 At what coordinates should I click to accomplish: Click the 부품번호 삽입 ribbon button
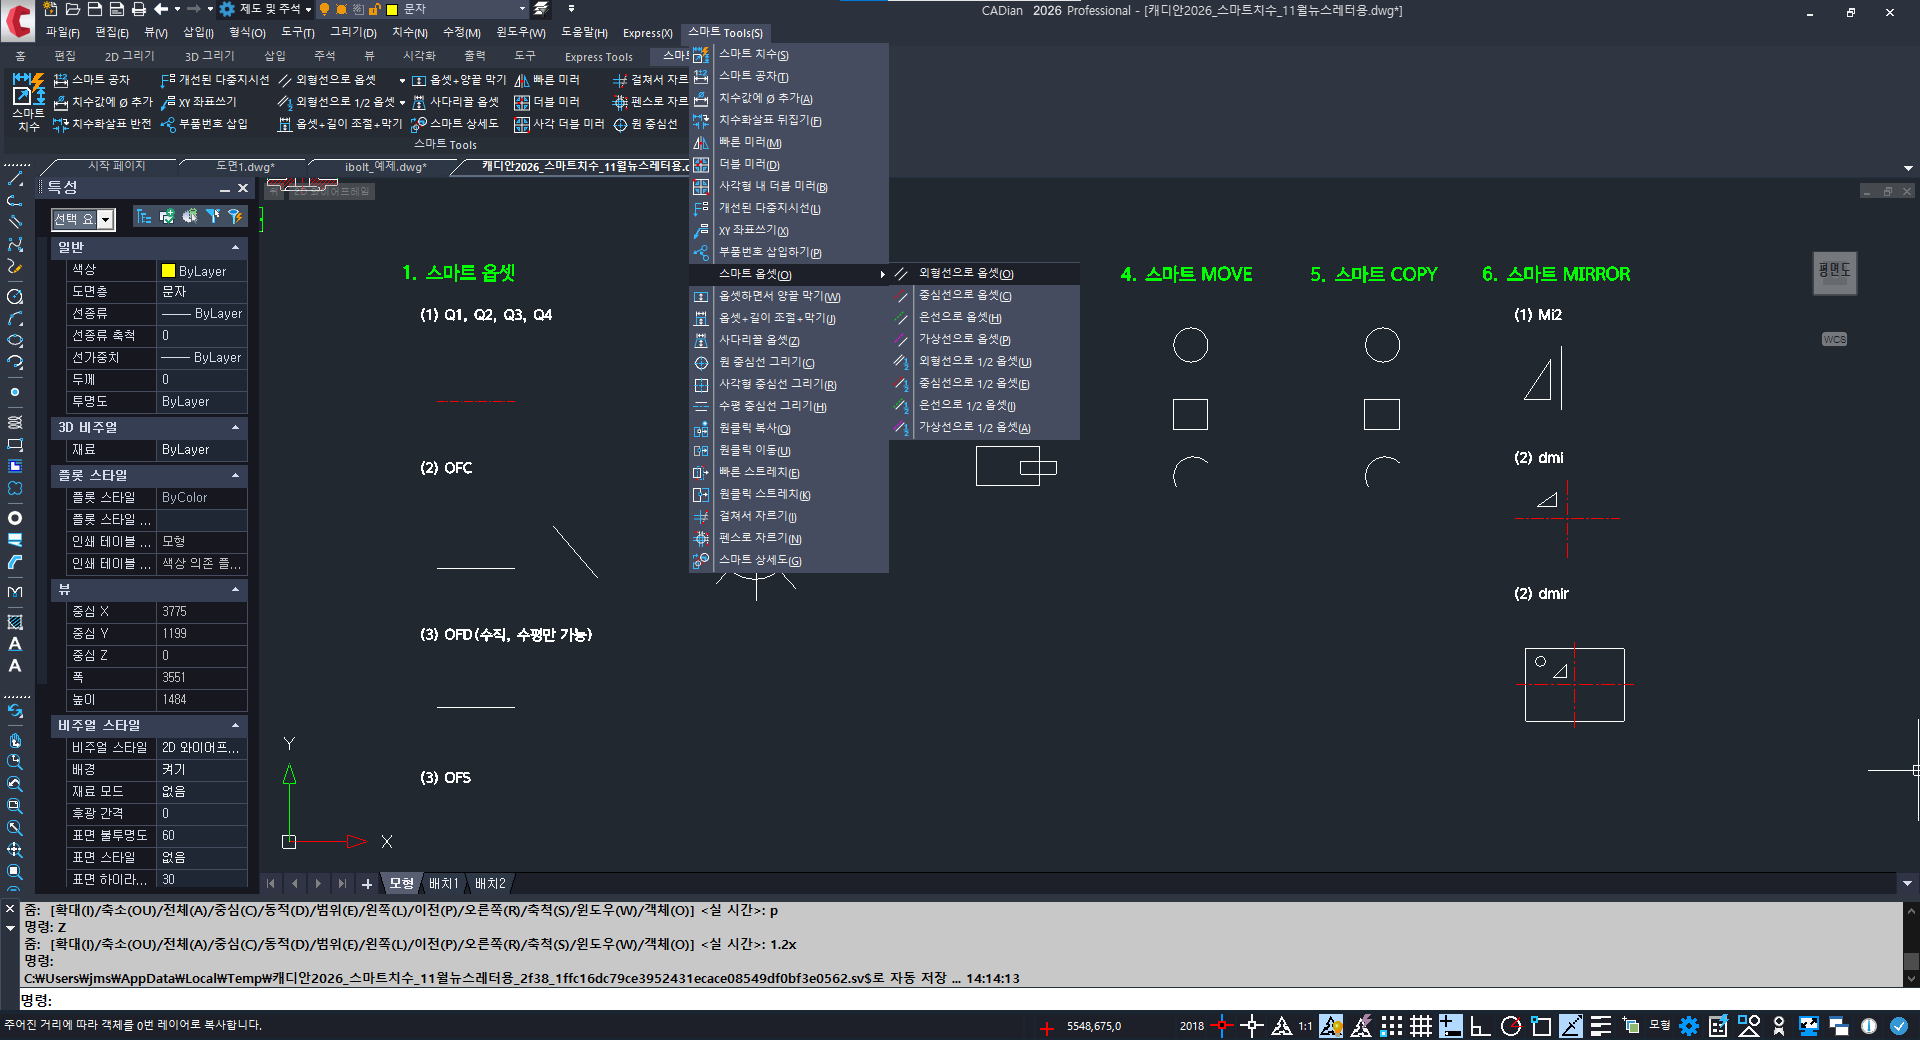coord(204,124)
